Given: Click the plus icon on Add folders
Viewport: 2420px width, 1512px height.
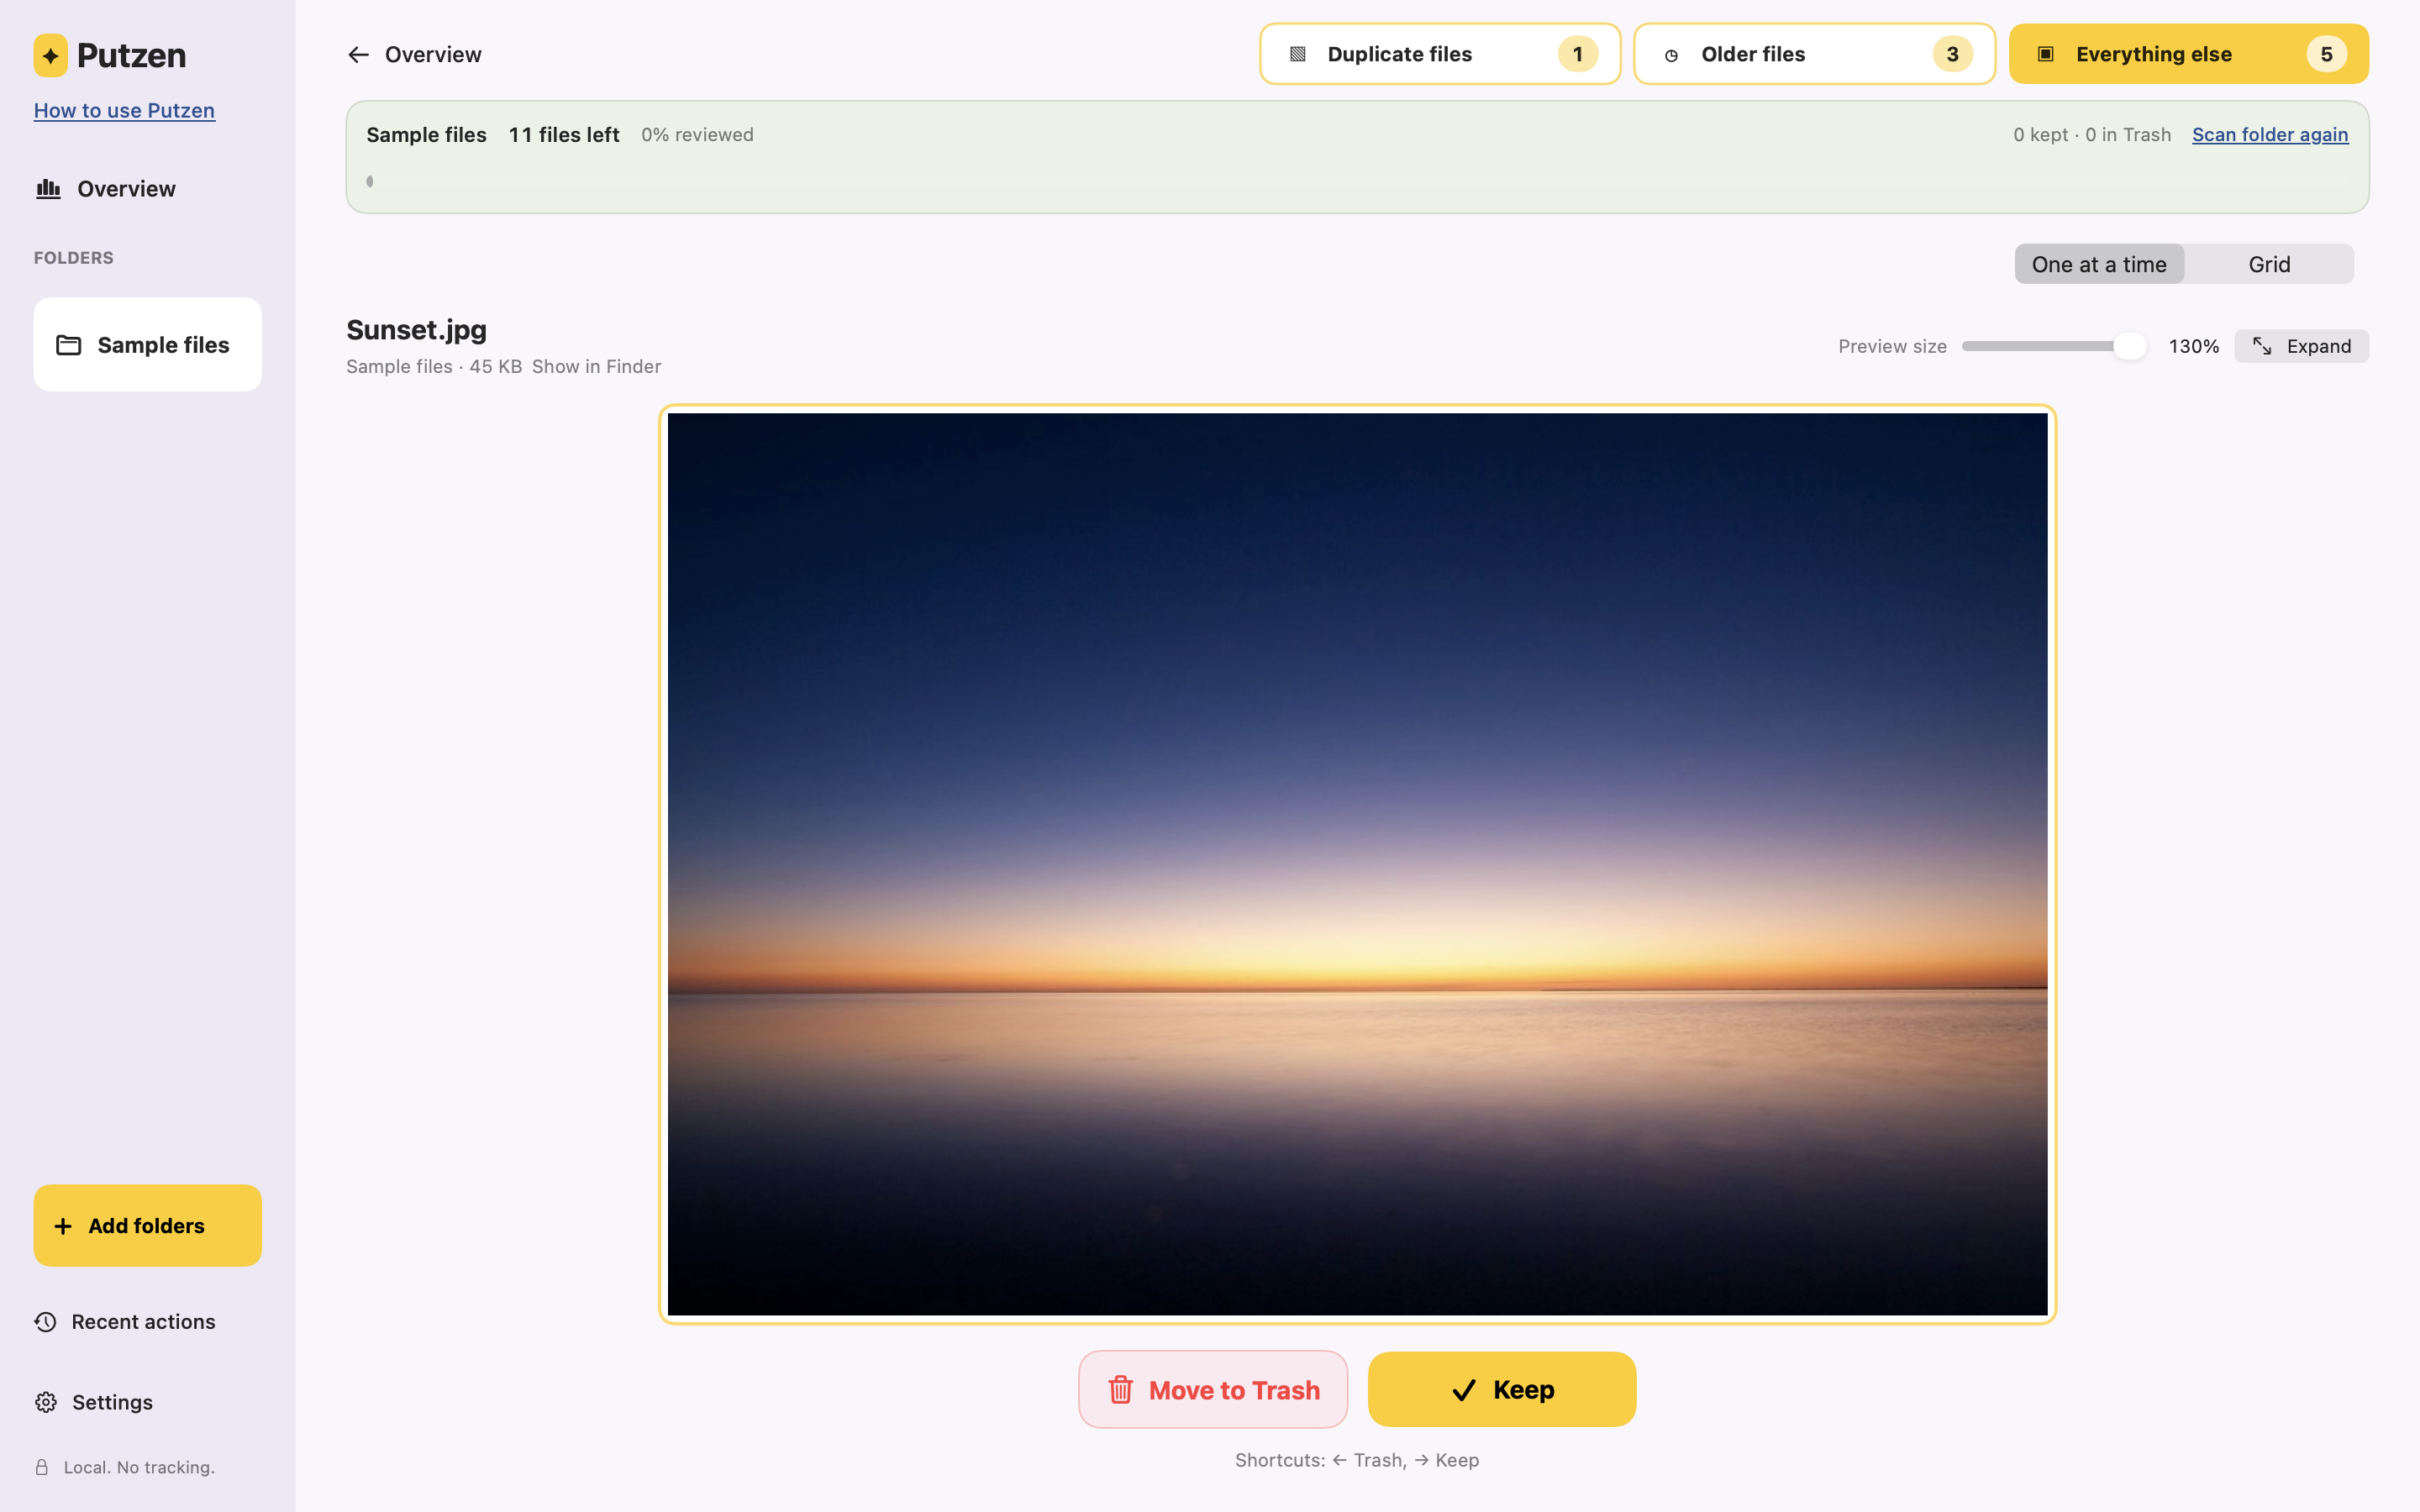Looking at the screenshot, I should 63,1226.
